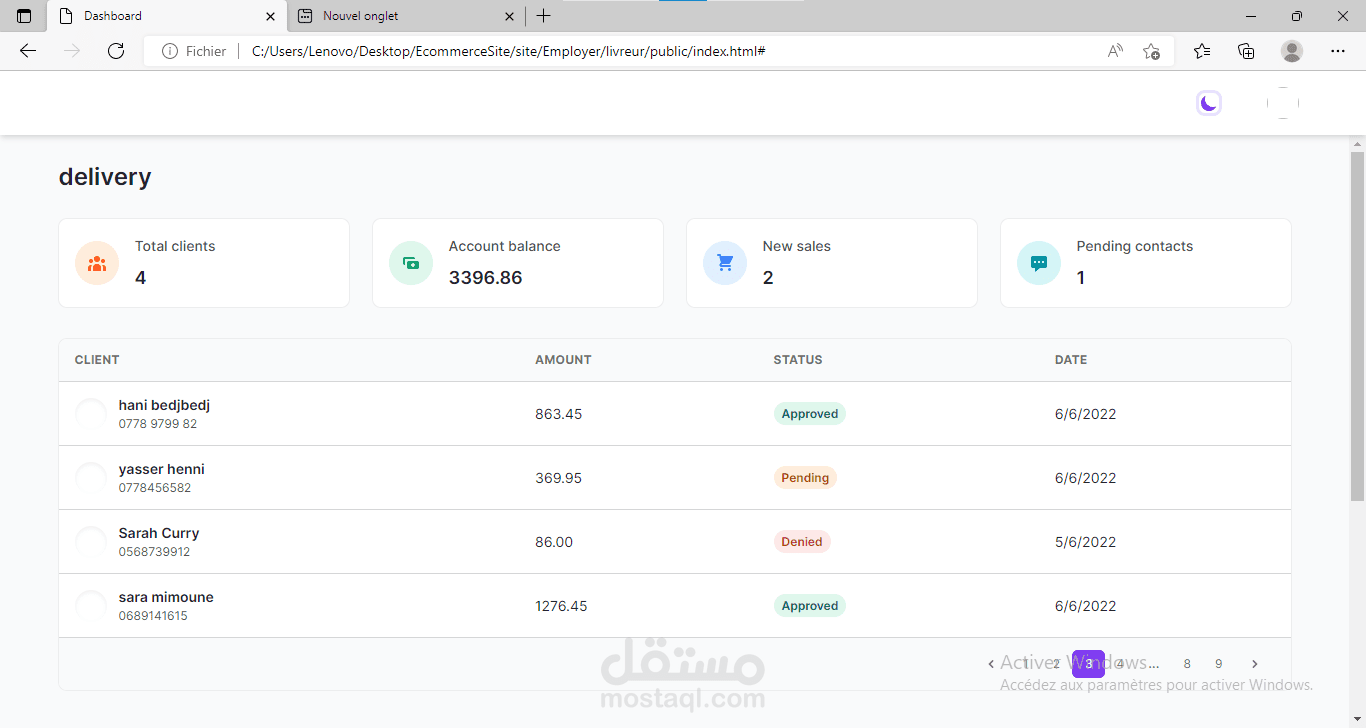
Task: Click the green Account balance money icon
Action: coord(411,263)
